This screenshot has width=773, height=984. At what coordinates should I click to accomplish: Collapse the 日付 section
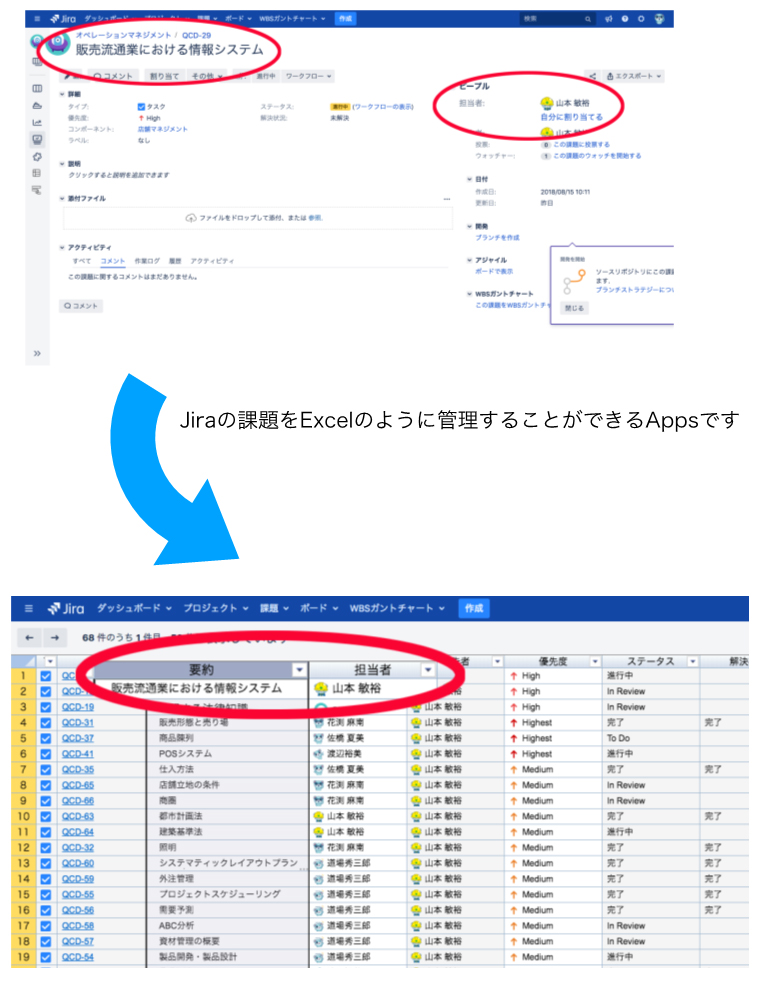pos(469,179)
